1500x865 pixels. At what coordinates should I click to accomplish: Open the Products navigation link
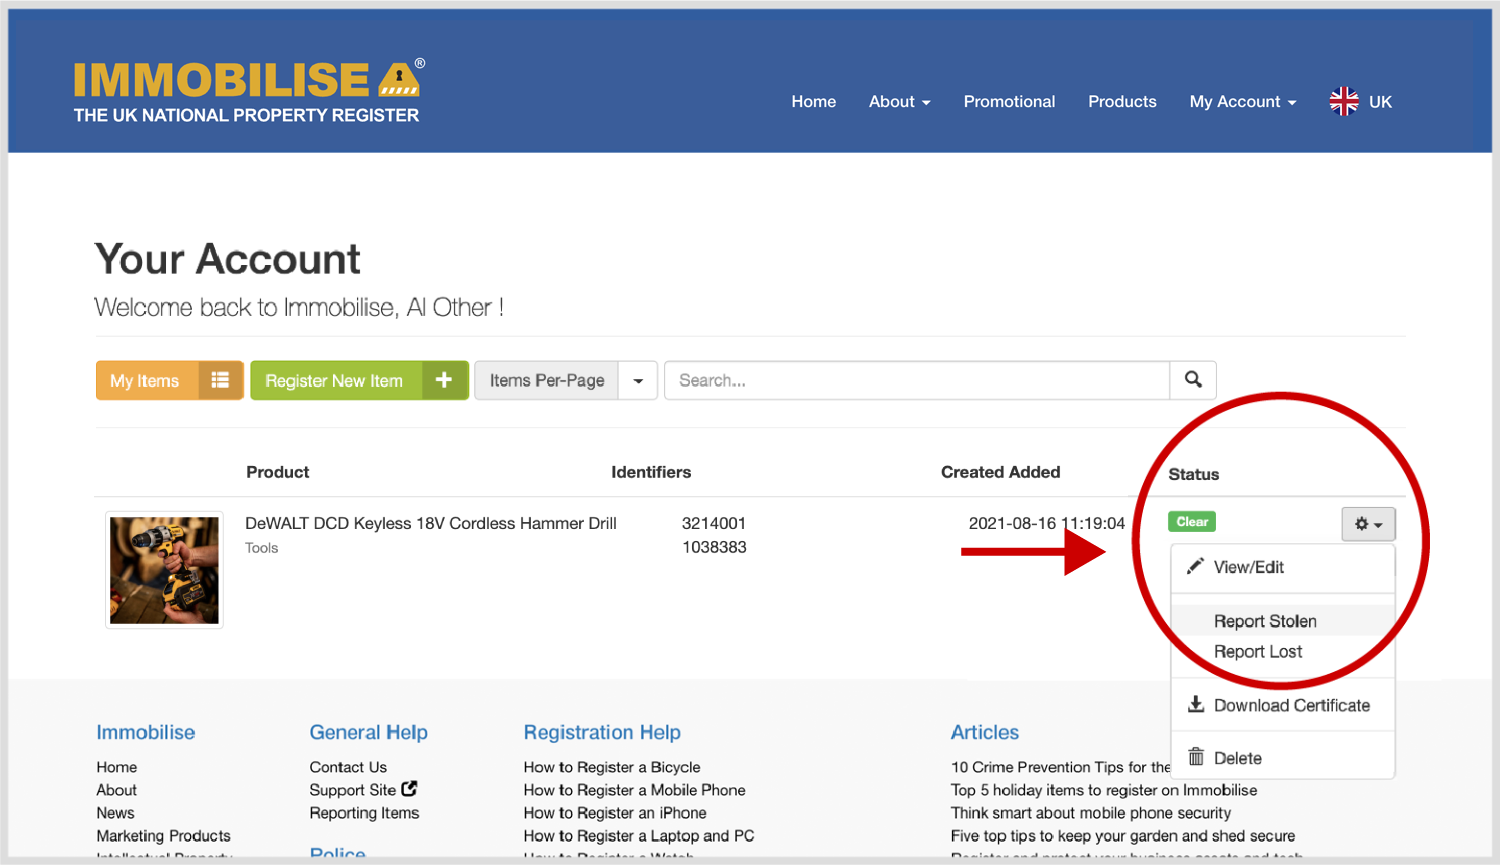point(1122,102)
